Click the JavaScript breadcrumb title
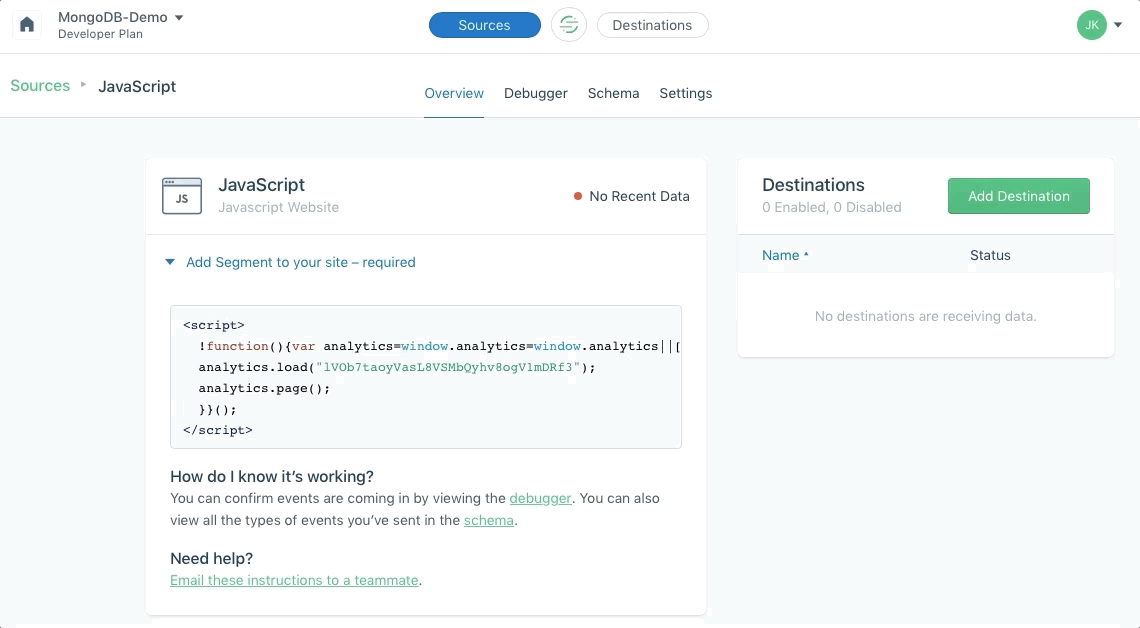Viewport: 1140px width, 628px height. point(137,86)
